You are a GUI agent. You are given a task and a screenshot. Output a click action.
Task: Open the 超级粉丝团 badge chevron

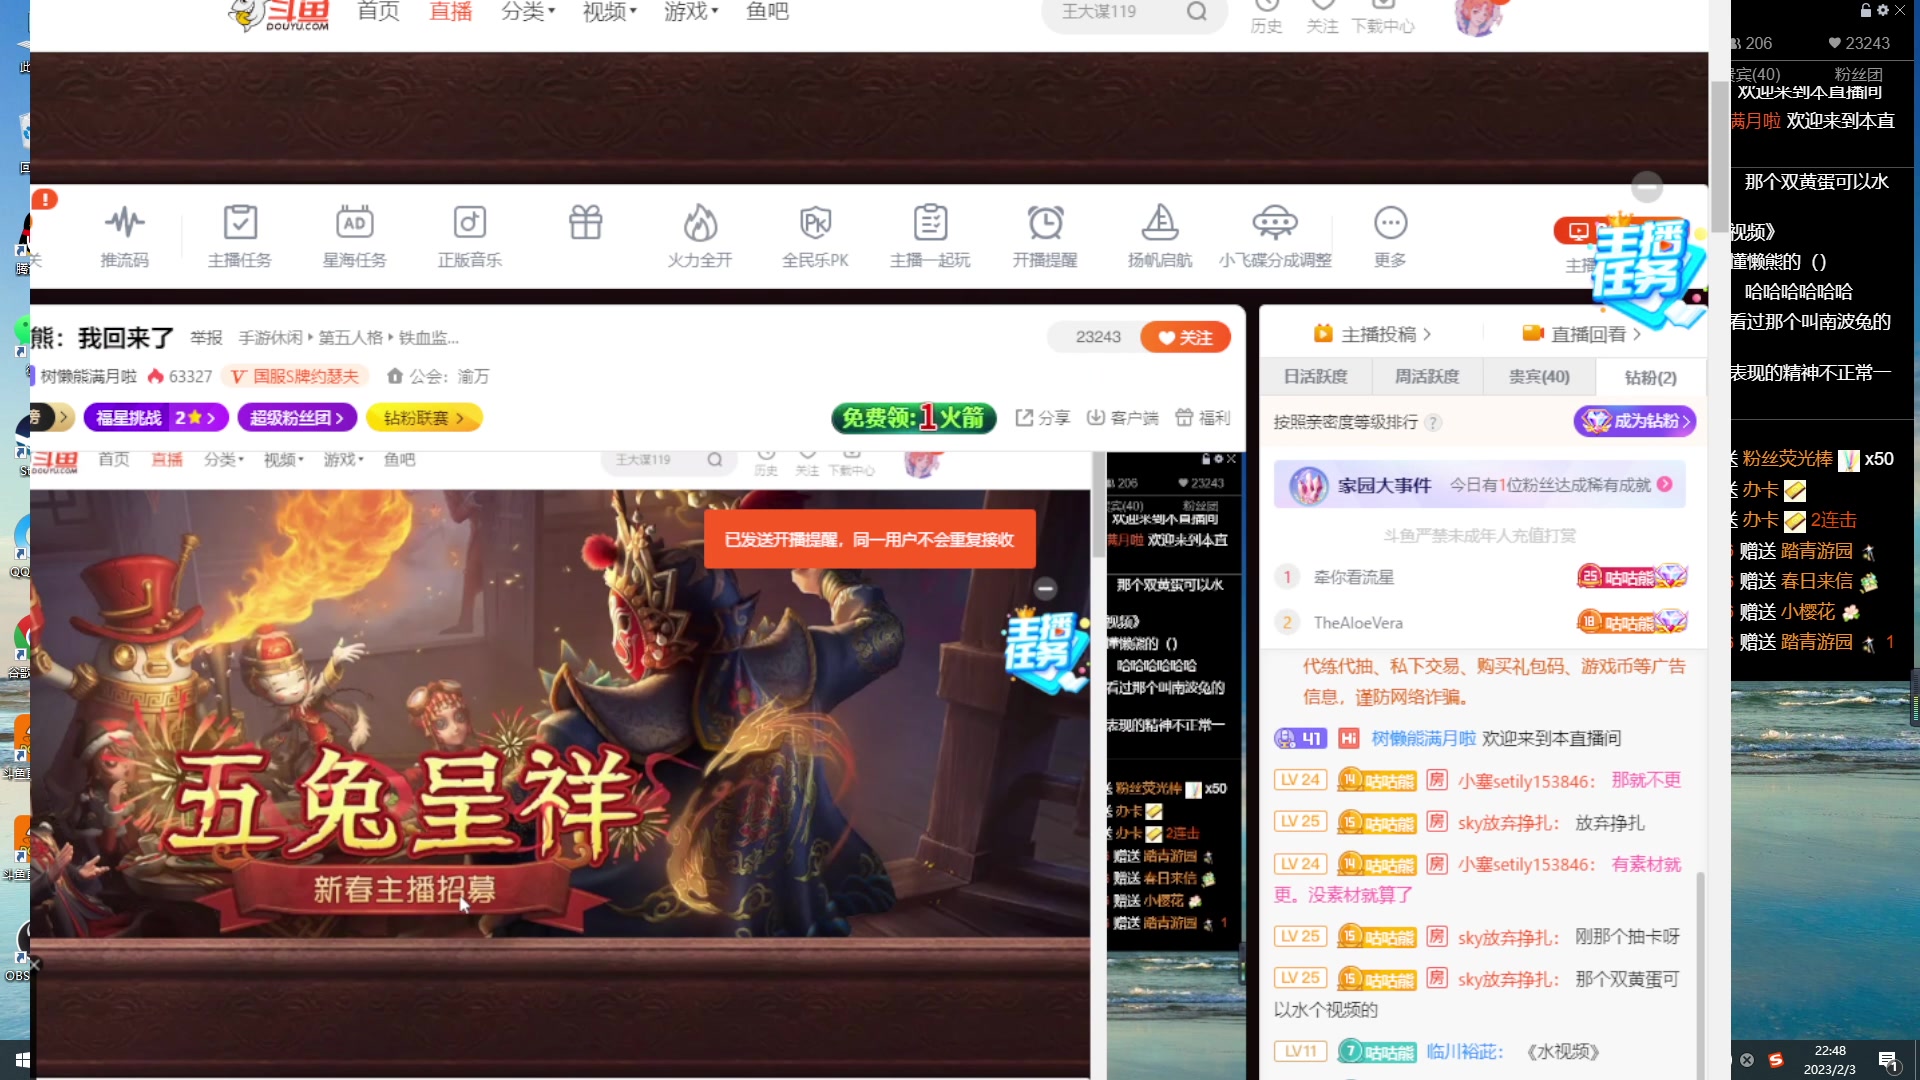click(340, 418)
